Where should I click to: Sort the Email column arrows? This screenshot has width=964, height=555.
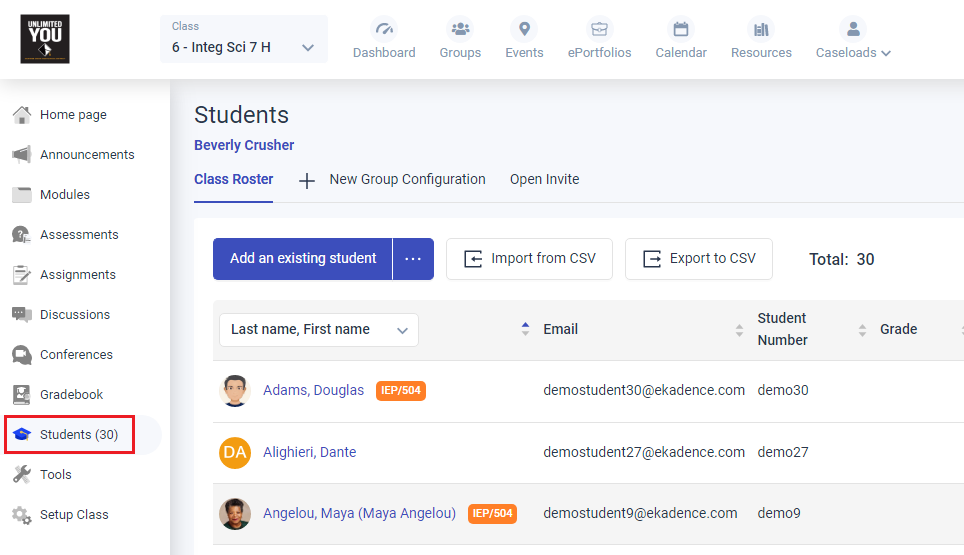(x=739, y=330)
